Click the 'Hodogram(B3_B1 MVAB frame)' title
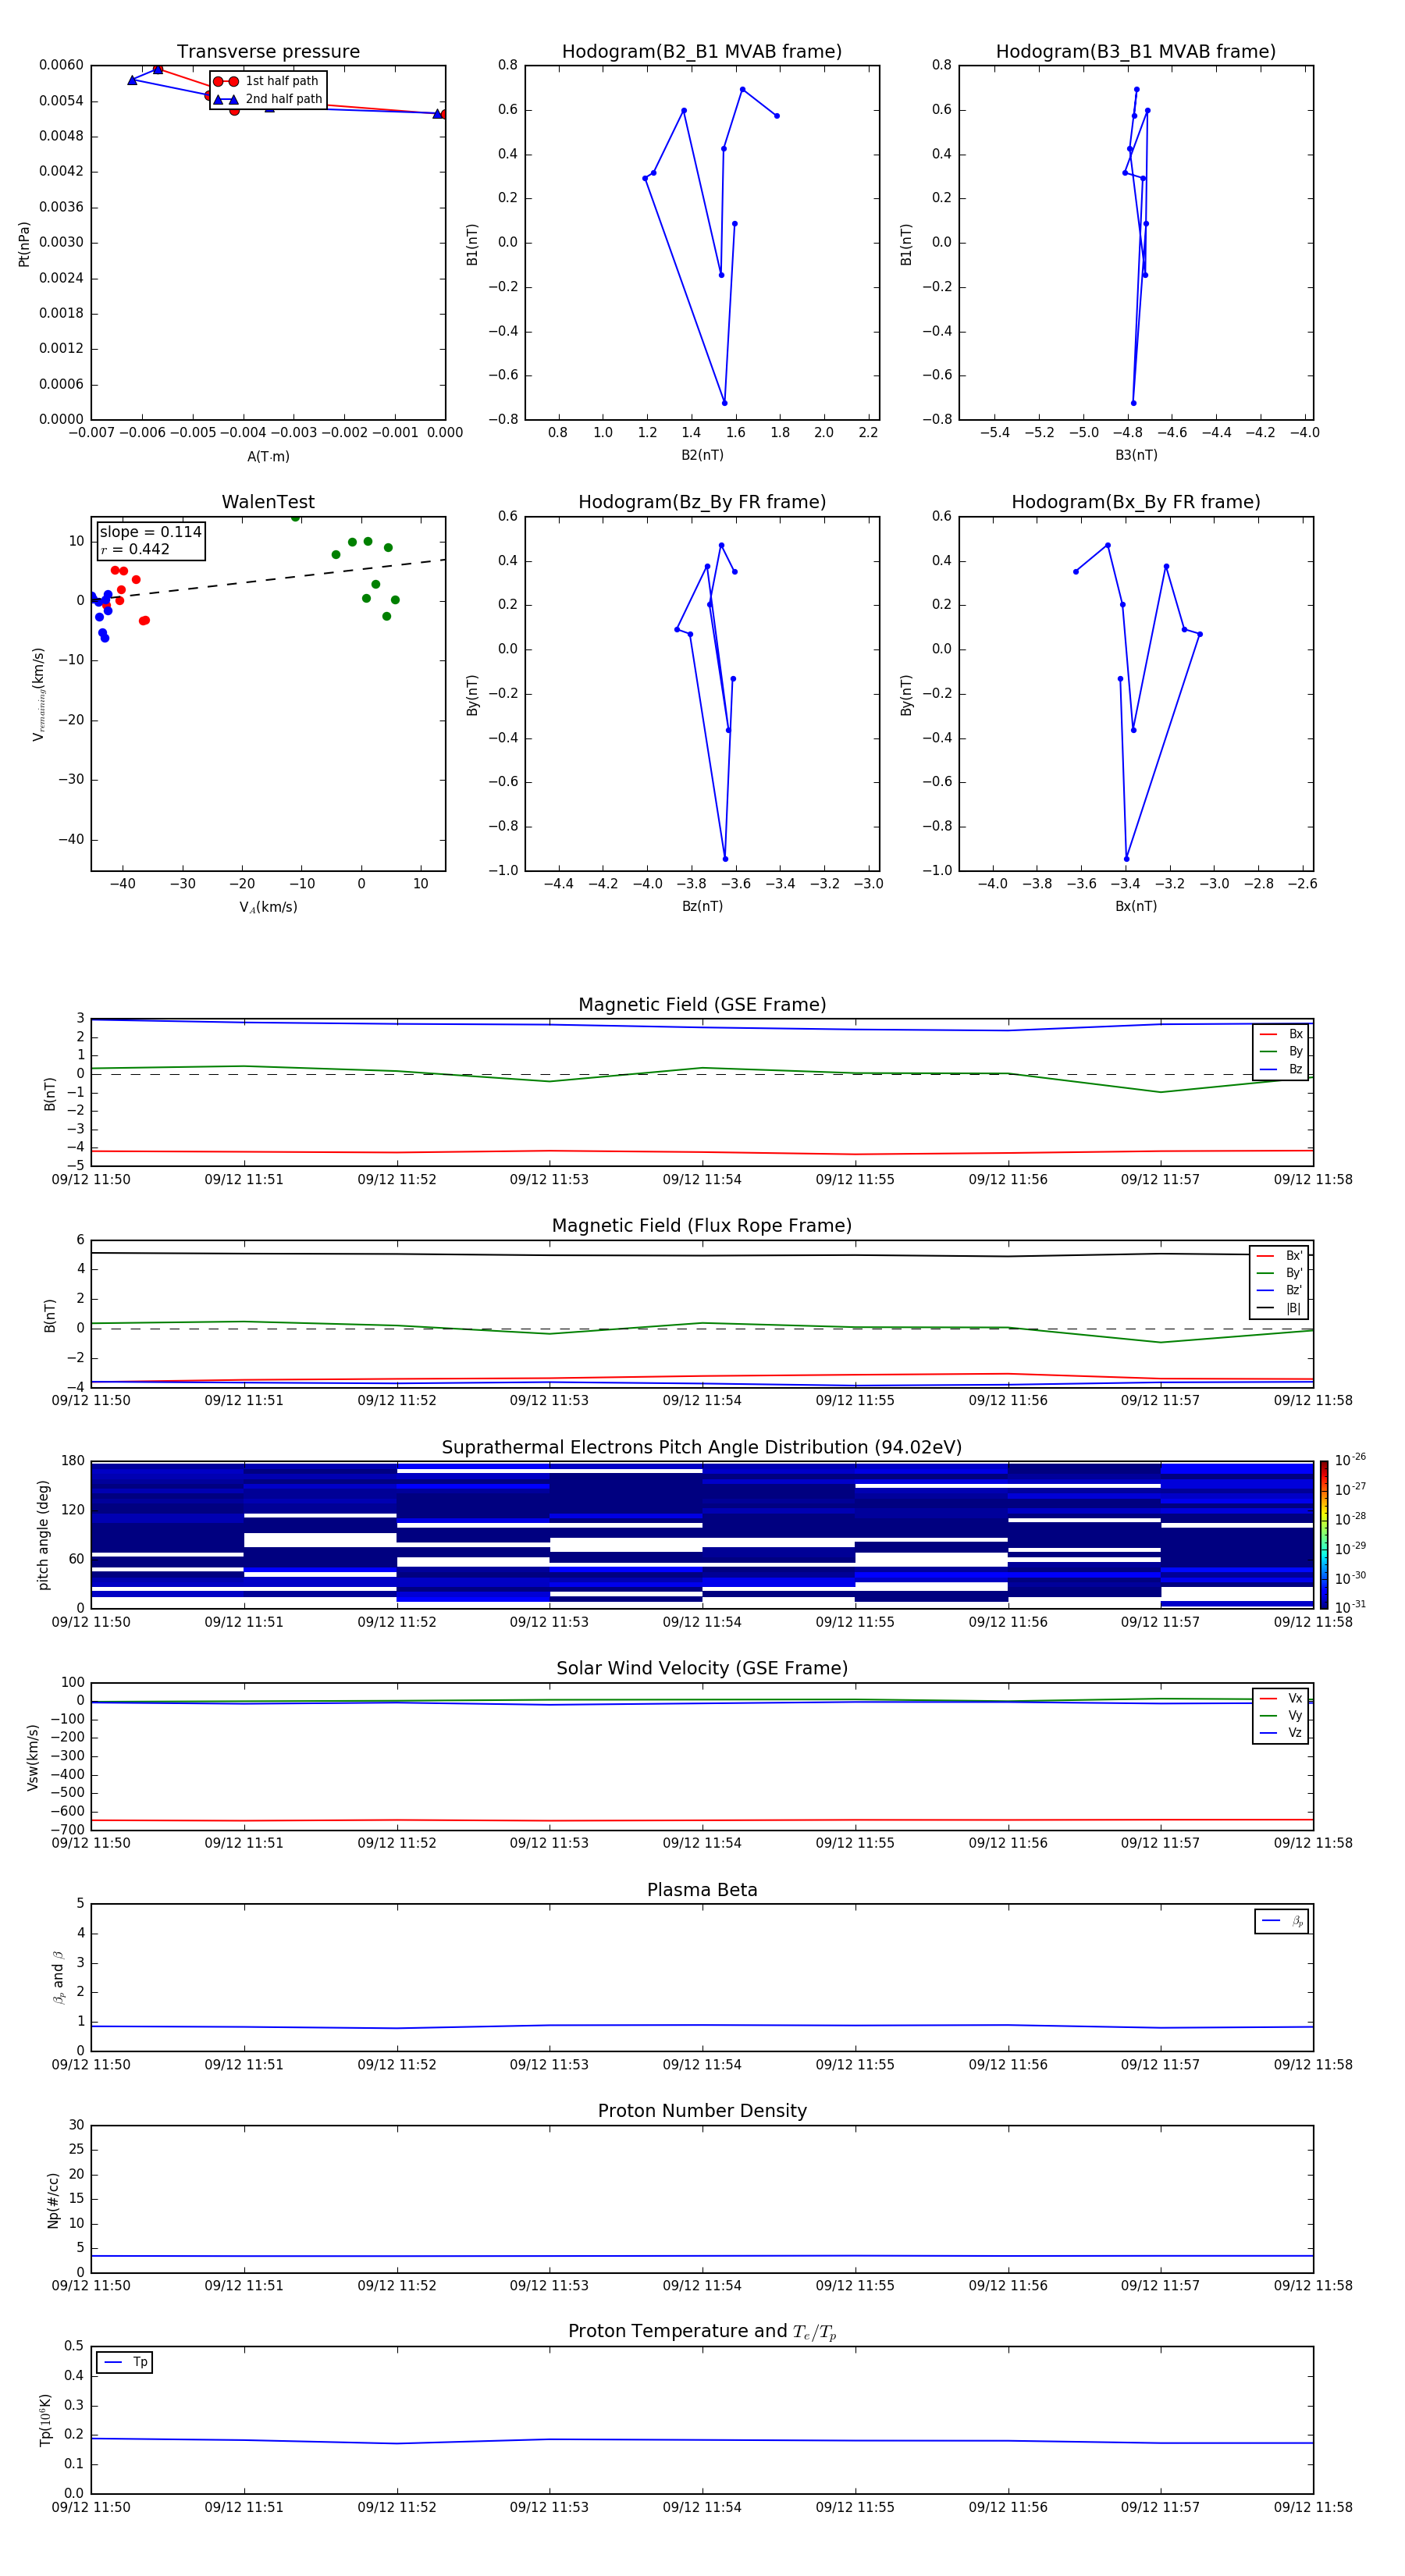 pyautogui.click(x=1136, y=51)
